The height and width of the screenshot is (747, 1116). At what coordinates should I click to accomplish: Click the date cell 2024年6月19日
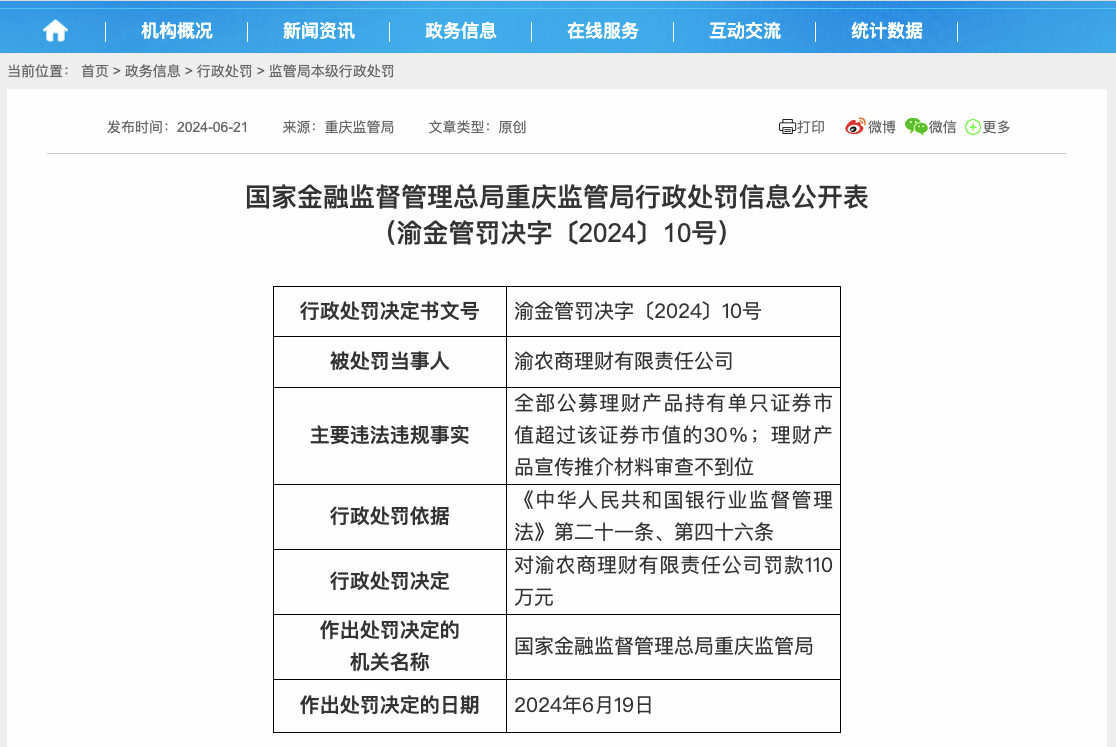[x=673, y=706]
